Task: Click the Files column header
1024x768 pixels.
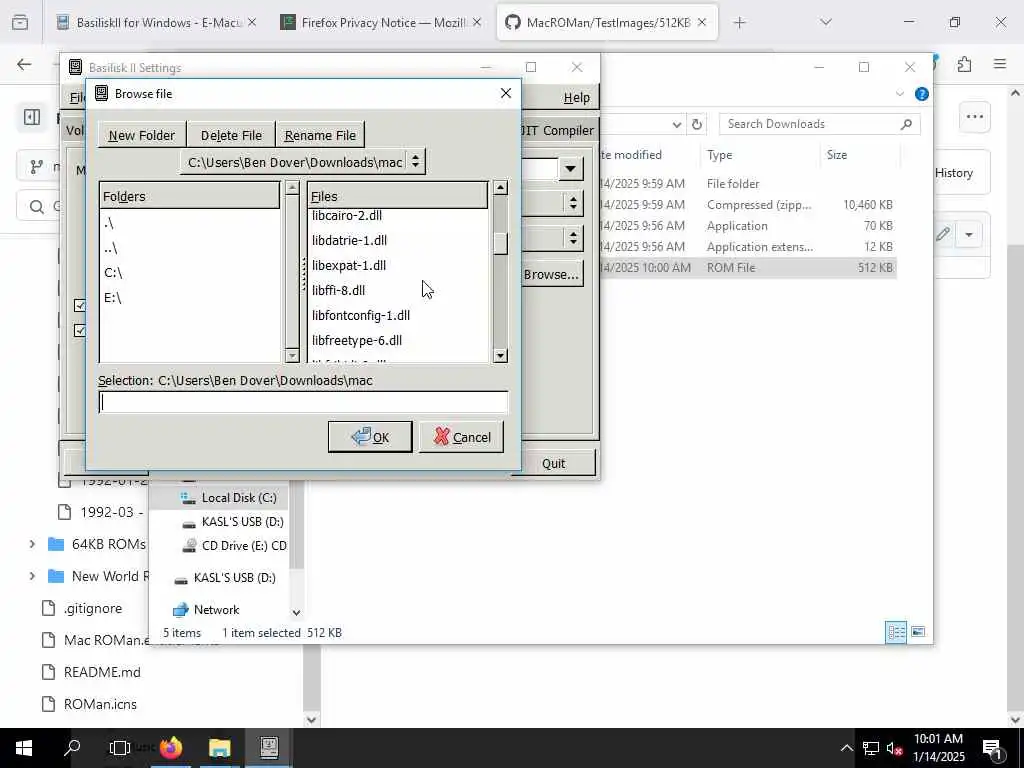Action: [x=398, y=196]
